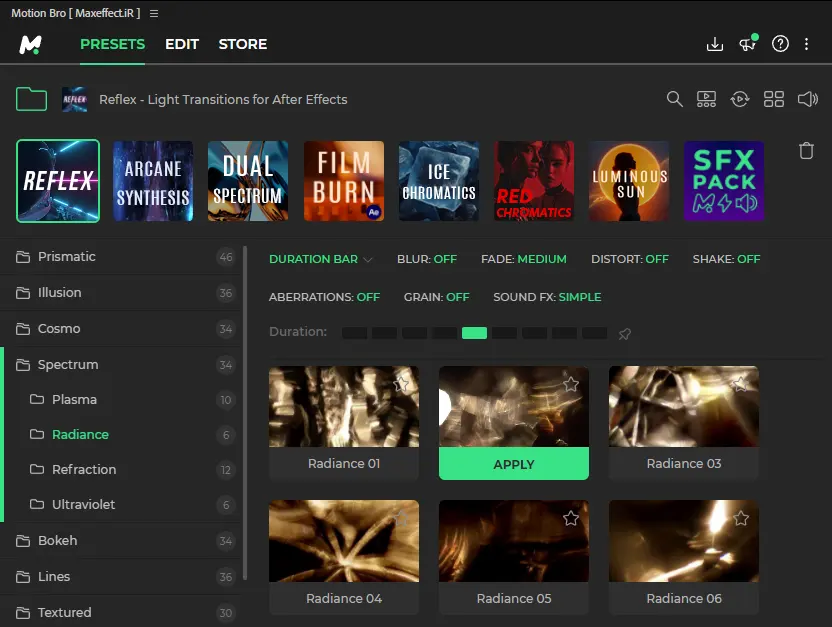
Task: Switch to the EDIT tab
Action: coord(182,44)
